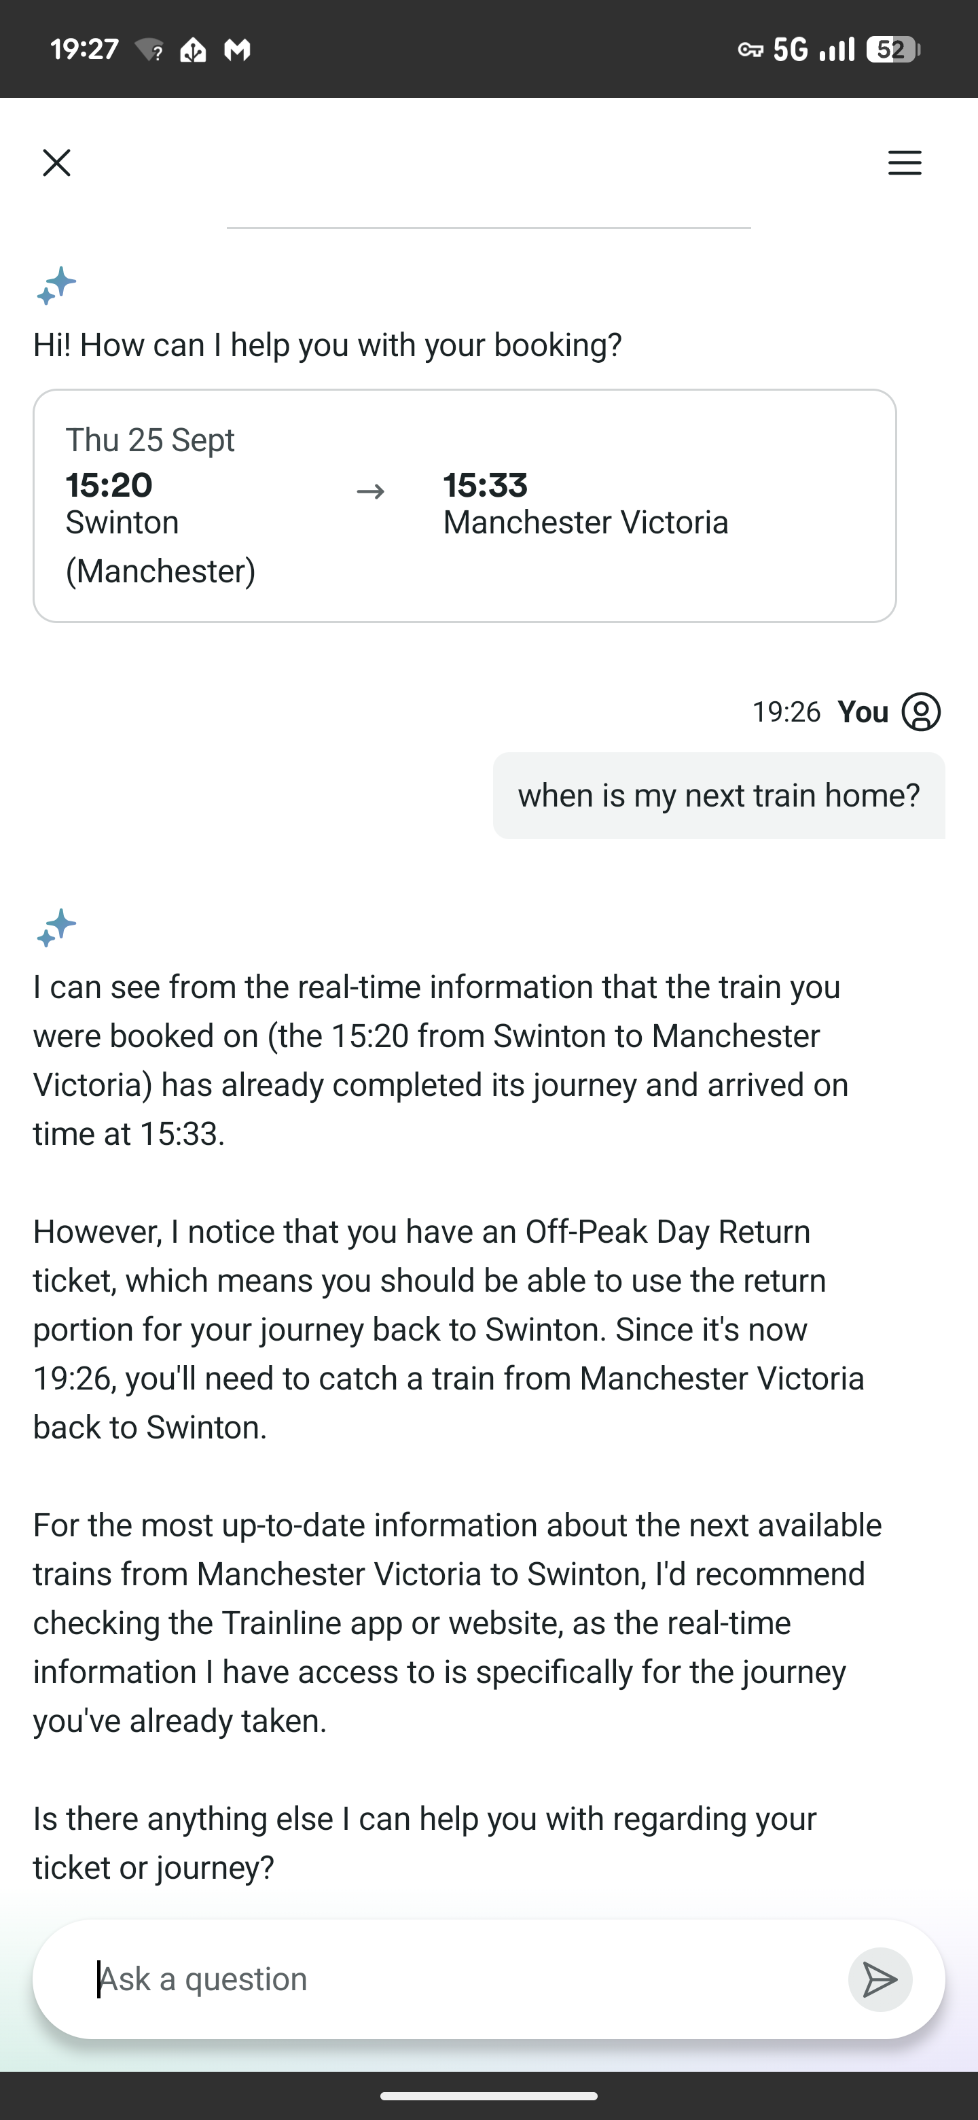Image resolution: width=978 pixels, height=2120 pixels.
Task: Tap the Gmail notification icon in status bar
Action: click(237, 49)
